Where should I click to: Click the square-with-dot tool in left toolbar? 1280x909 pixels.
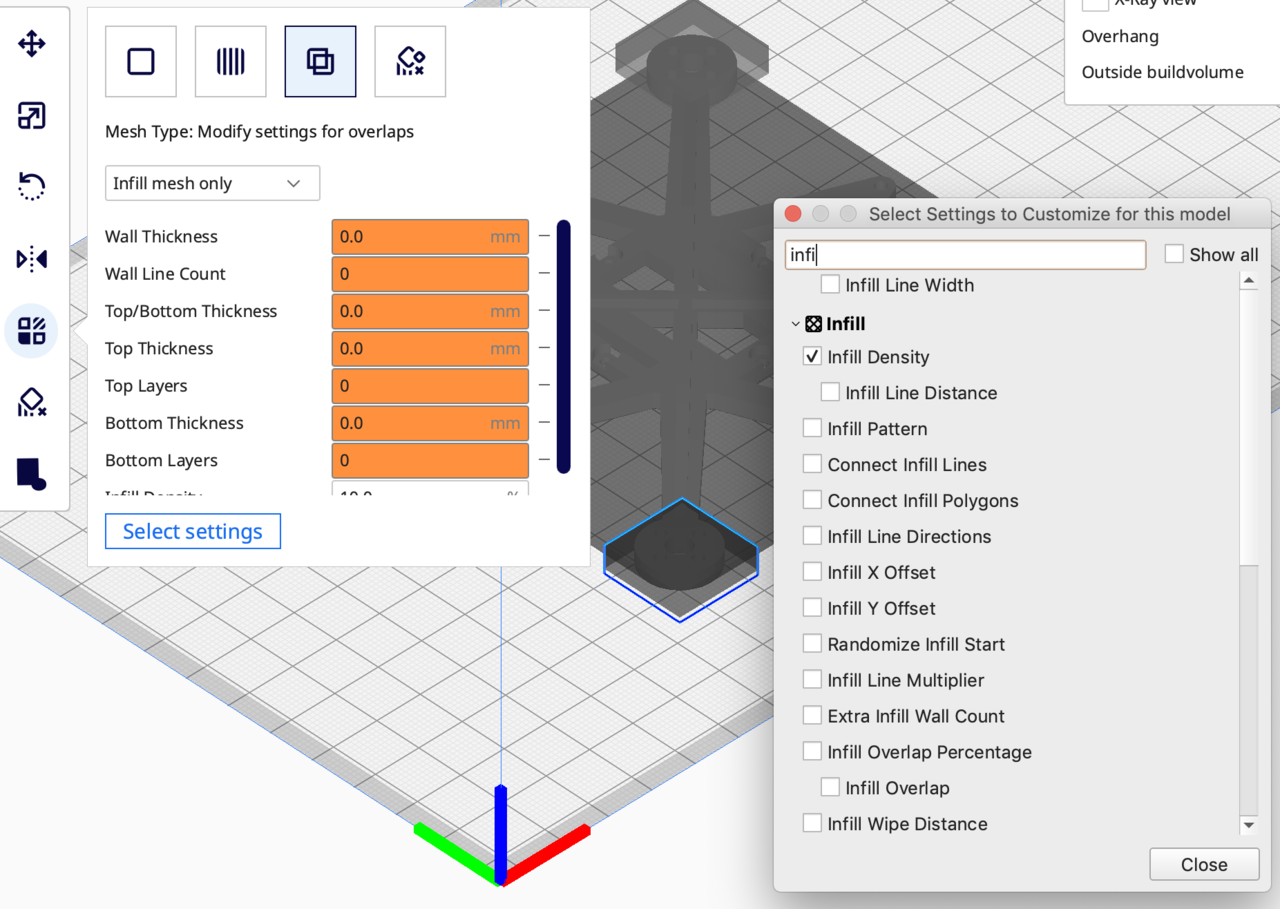[x=32, y=473]
